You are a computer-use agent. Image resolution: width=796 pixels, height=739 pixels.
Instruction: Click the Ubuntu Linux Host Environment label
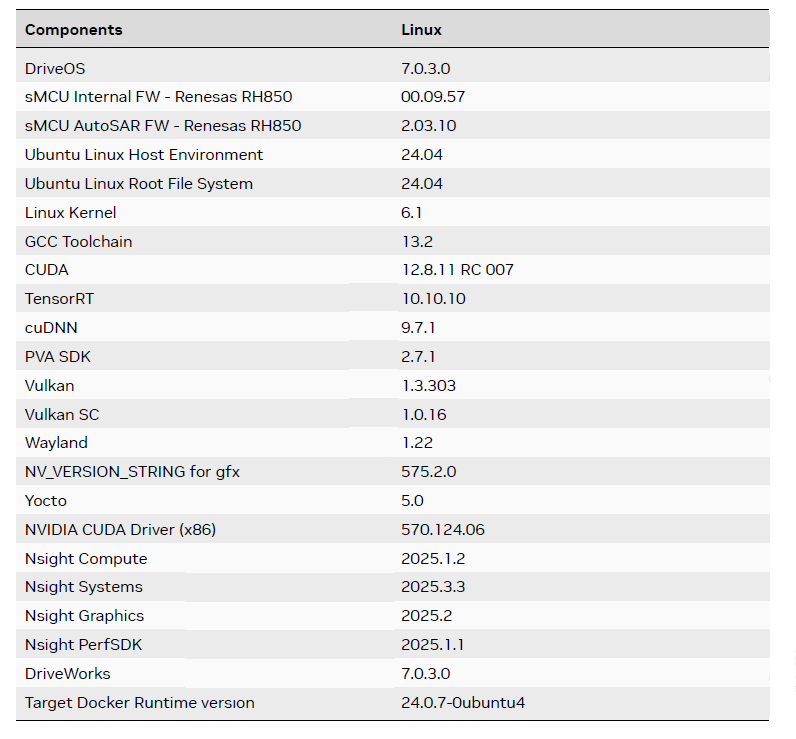pyautogui.click(x=144, y=155)
